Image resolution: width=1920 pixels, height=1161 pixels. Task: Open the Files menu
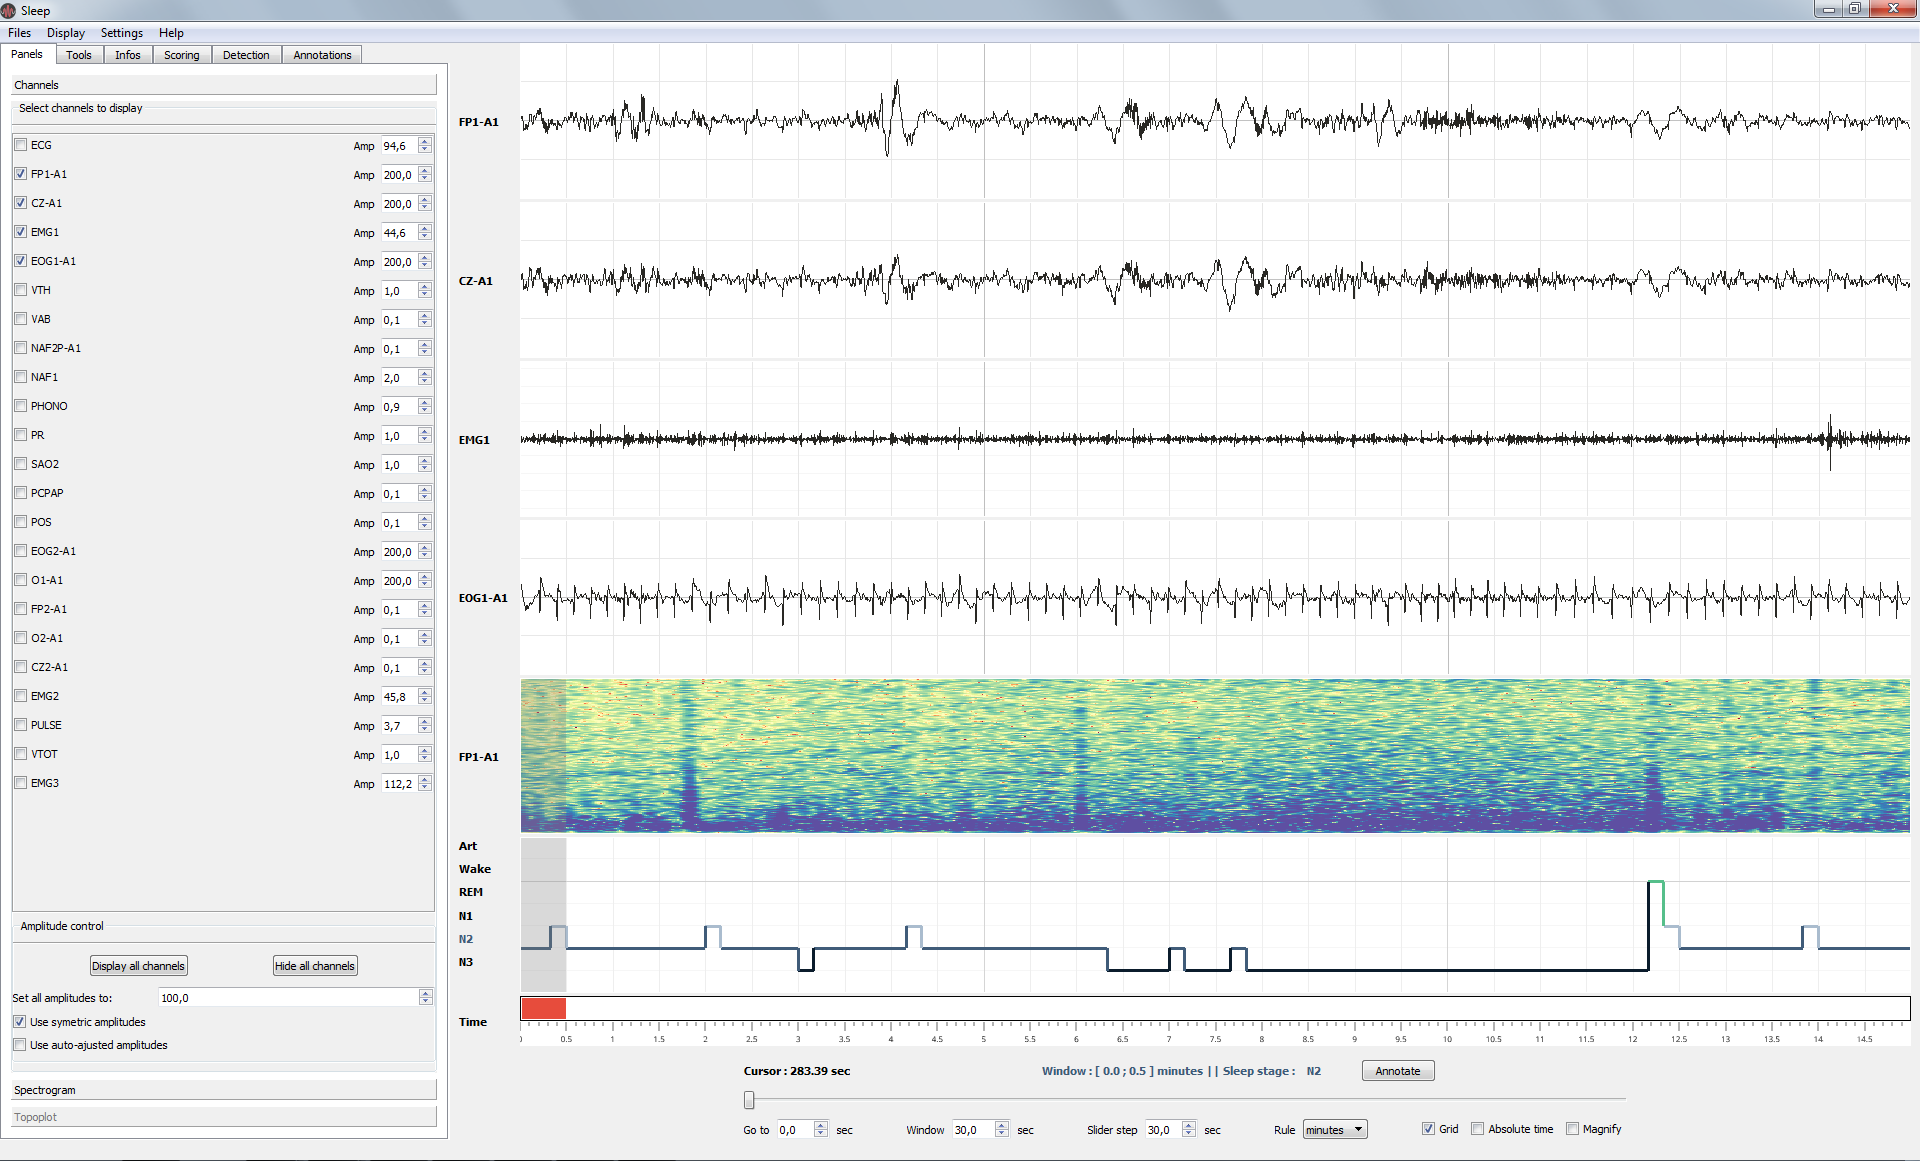[x=19, y=33]
